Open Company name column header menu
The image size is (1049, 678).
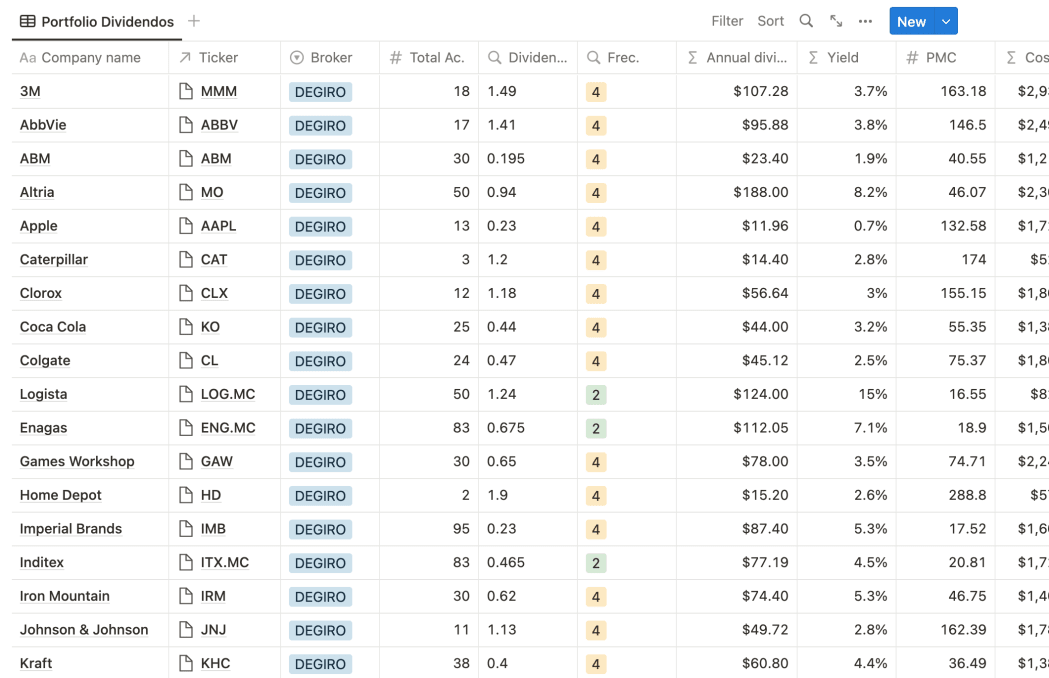[x=90, y=58]
